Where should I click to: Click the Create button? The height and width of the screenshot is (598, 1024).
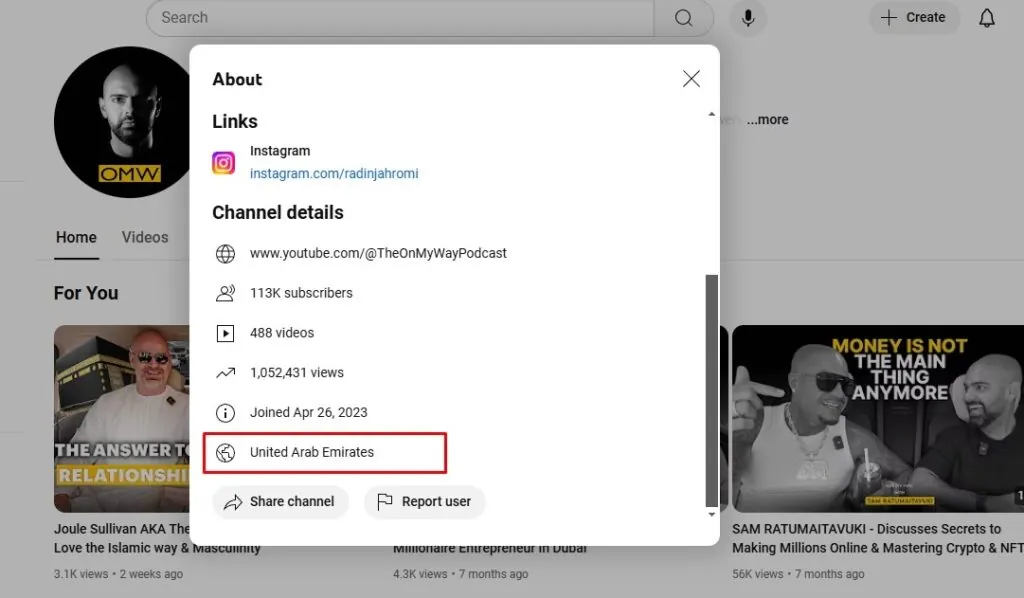click(914, 18)
